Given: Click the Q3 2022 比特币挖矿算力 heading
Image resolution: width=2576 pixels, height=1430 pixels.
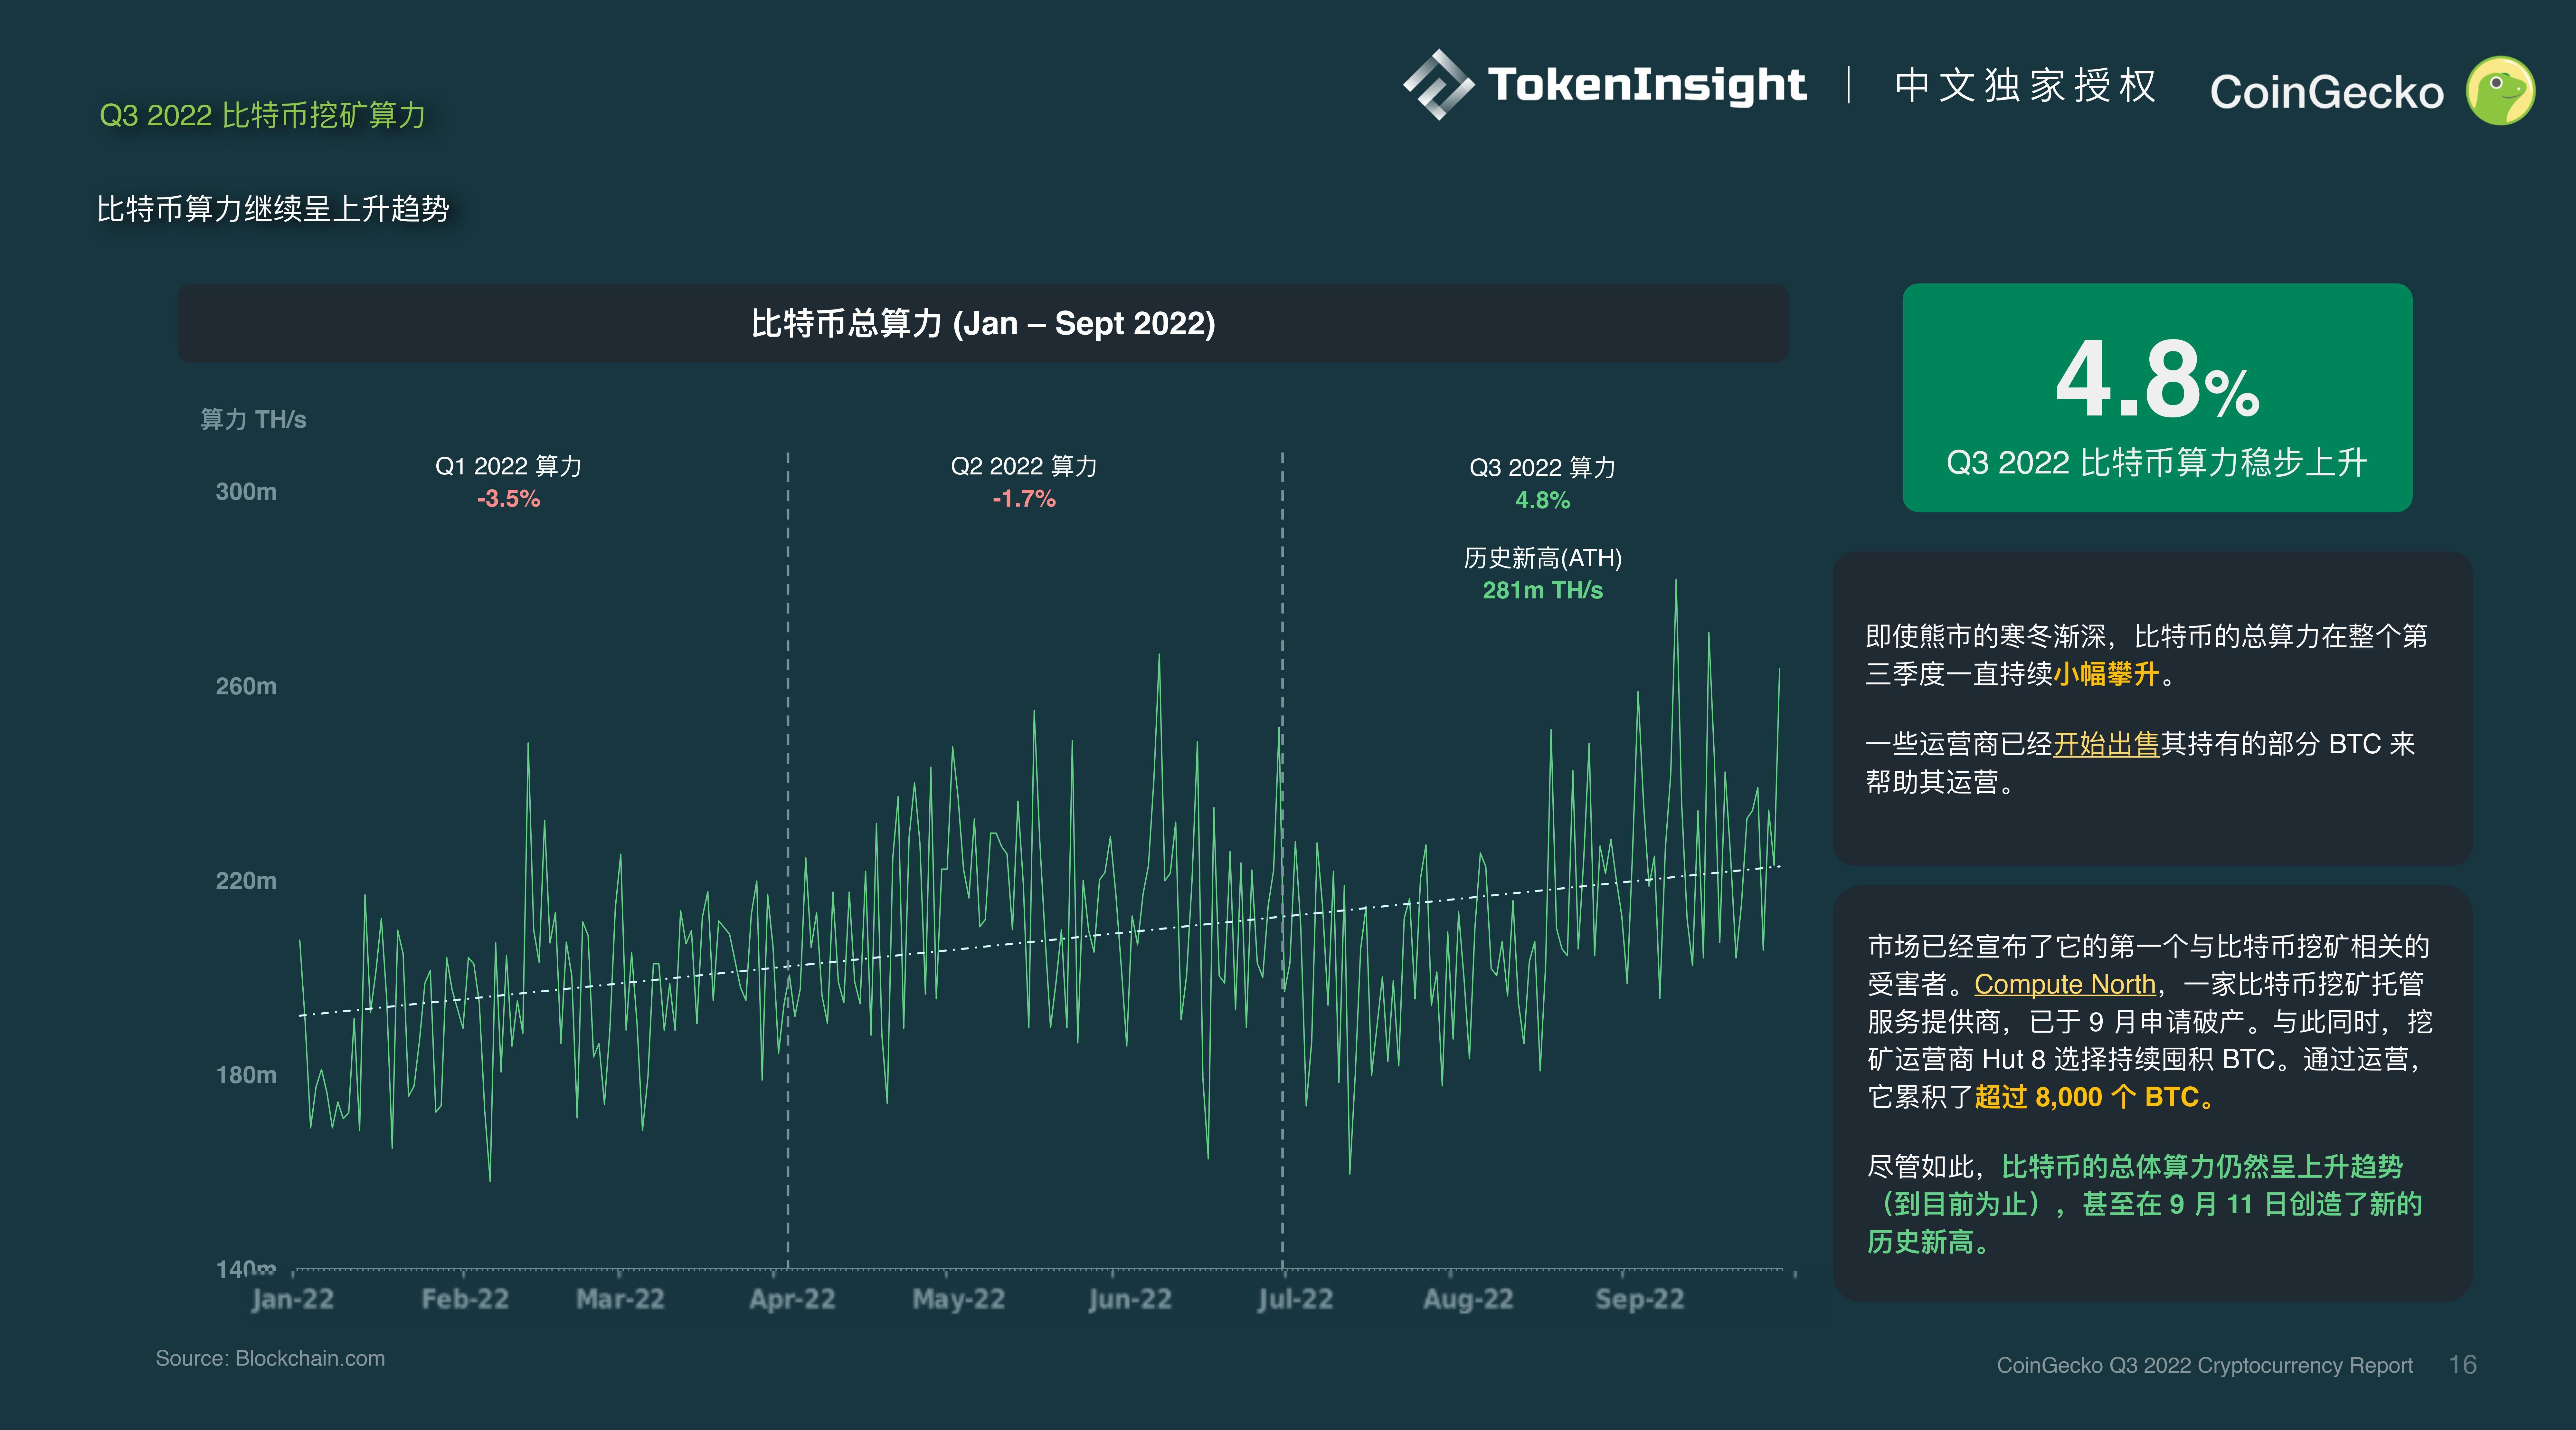Looking at the screenshot, I should pyautogui.click(x=262, y=115).
